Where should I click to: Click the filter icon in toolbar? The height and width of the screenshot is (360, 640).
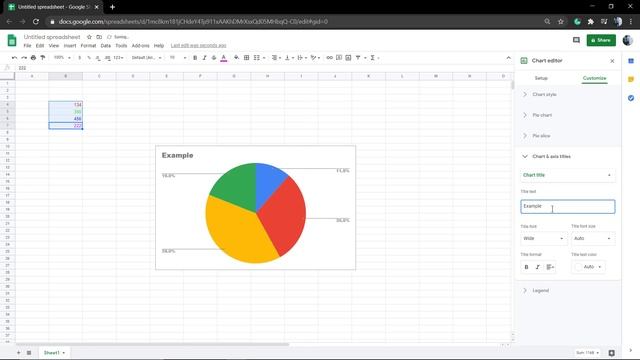point(358,58)
